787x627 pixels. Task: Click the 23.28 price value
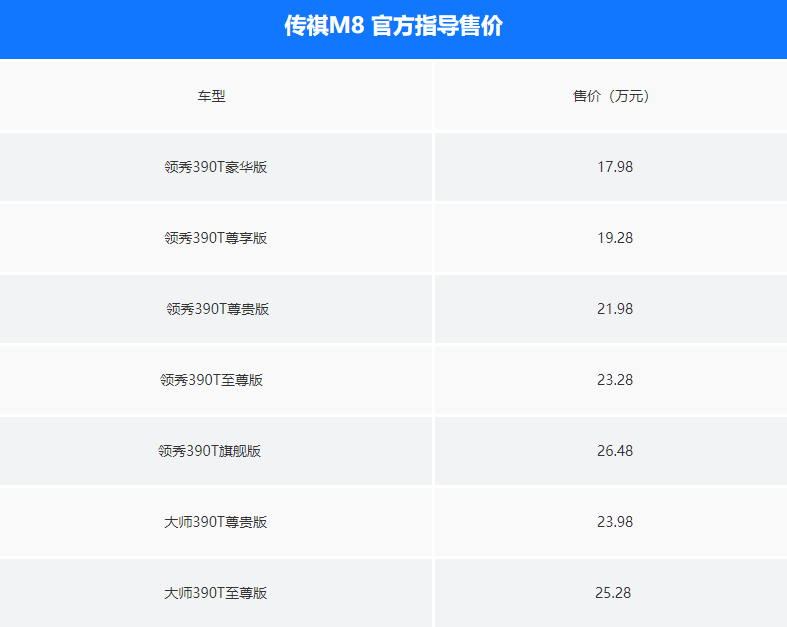coord(615,380)
